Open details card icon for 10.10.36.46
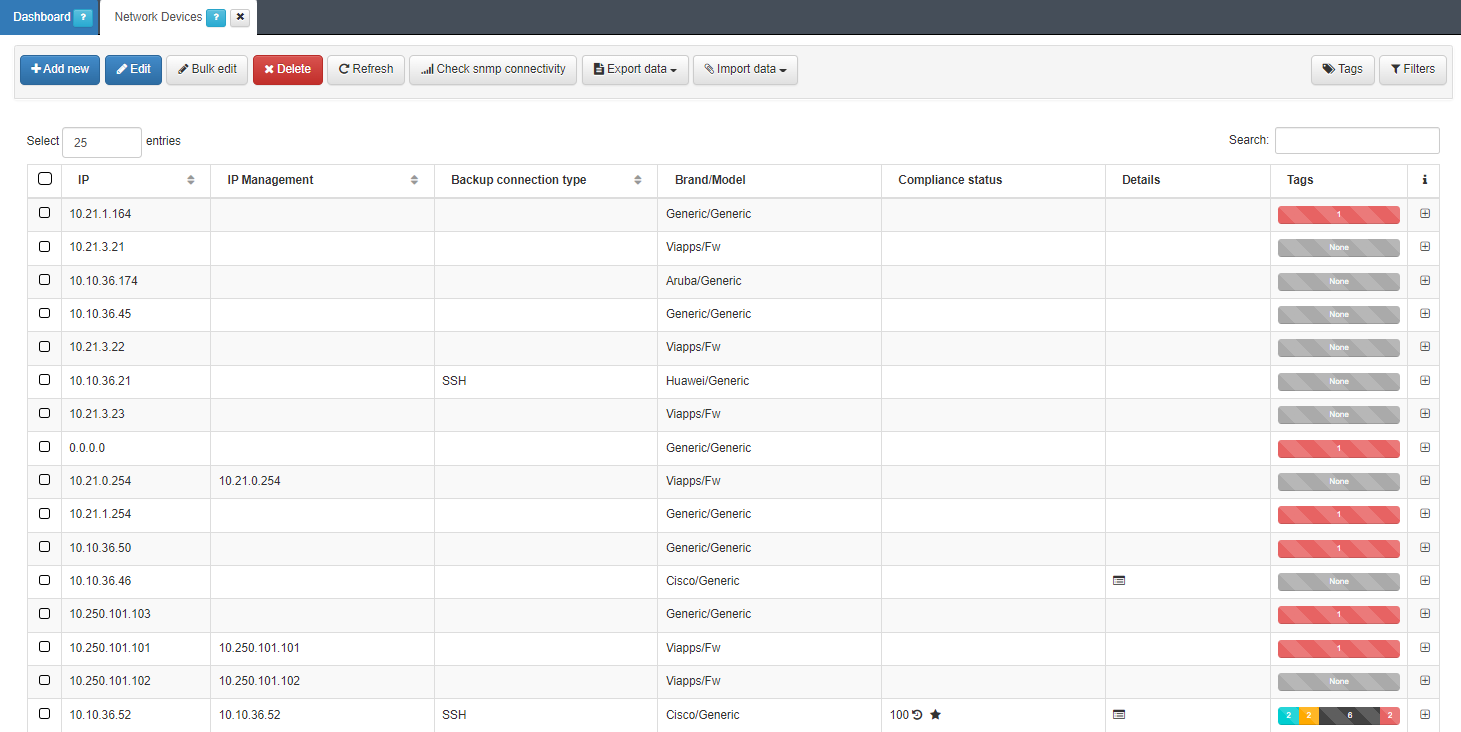This screenshot has width=1461, height=732. coord(1119,581)
